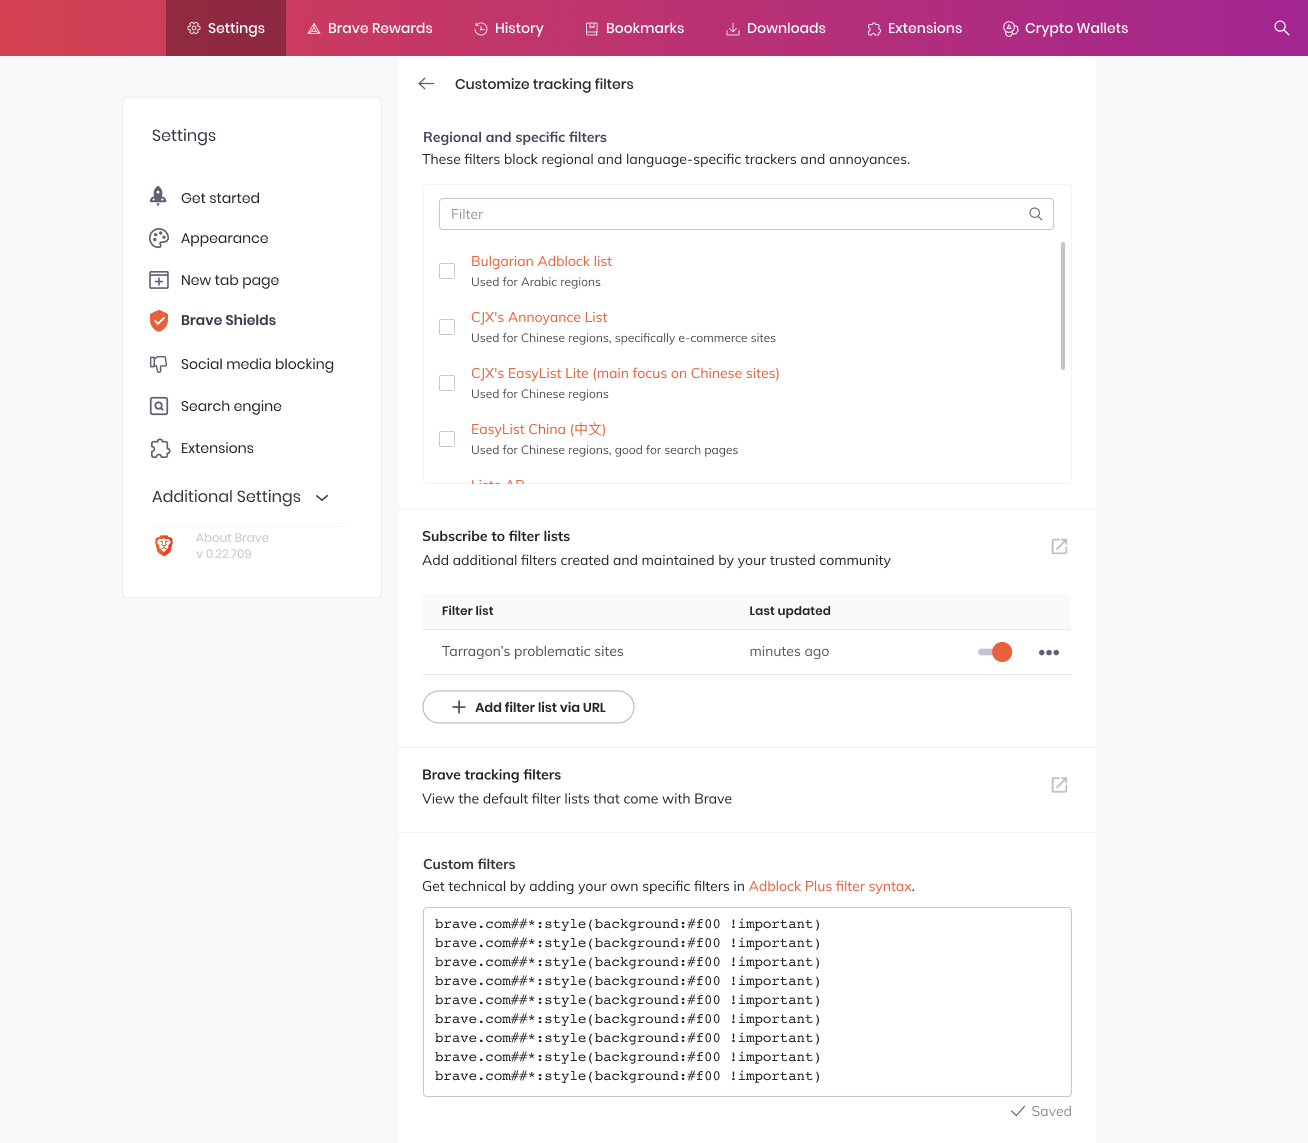Check CJX's Annoyance List checkbox
The width and height of the screenshot is (1308, 1143).
(447, 327)
